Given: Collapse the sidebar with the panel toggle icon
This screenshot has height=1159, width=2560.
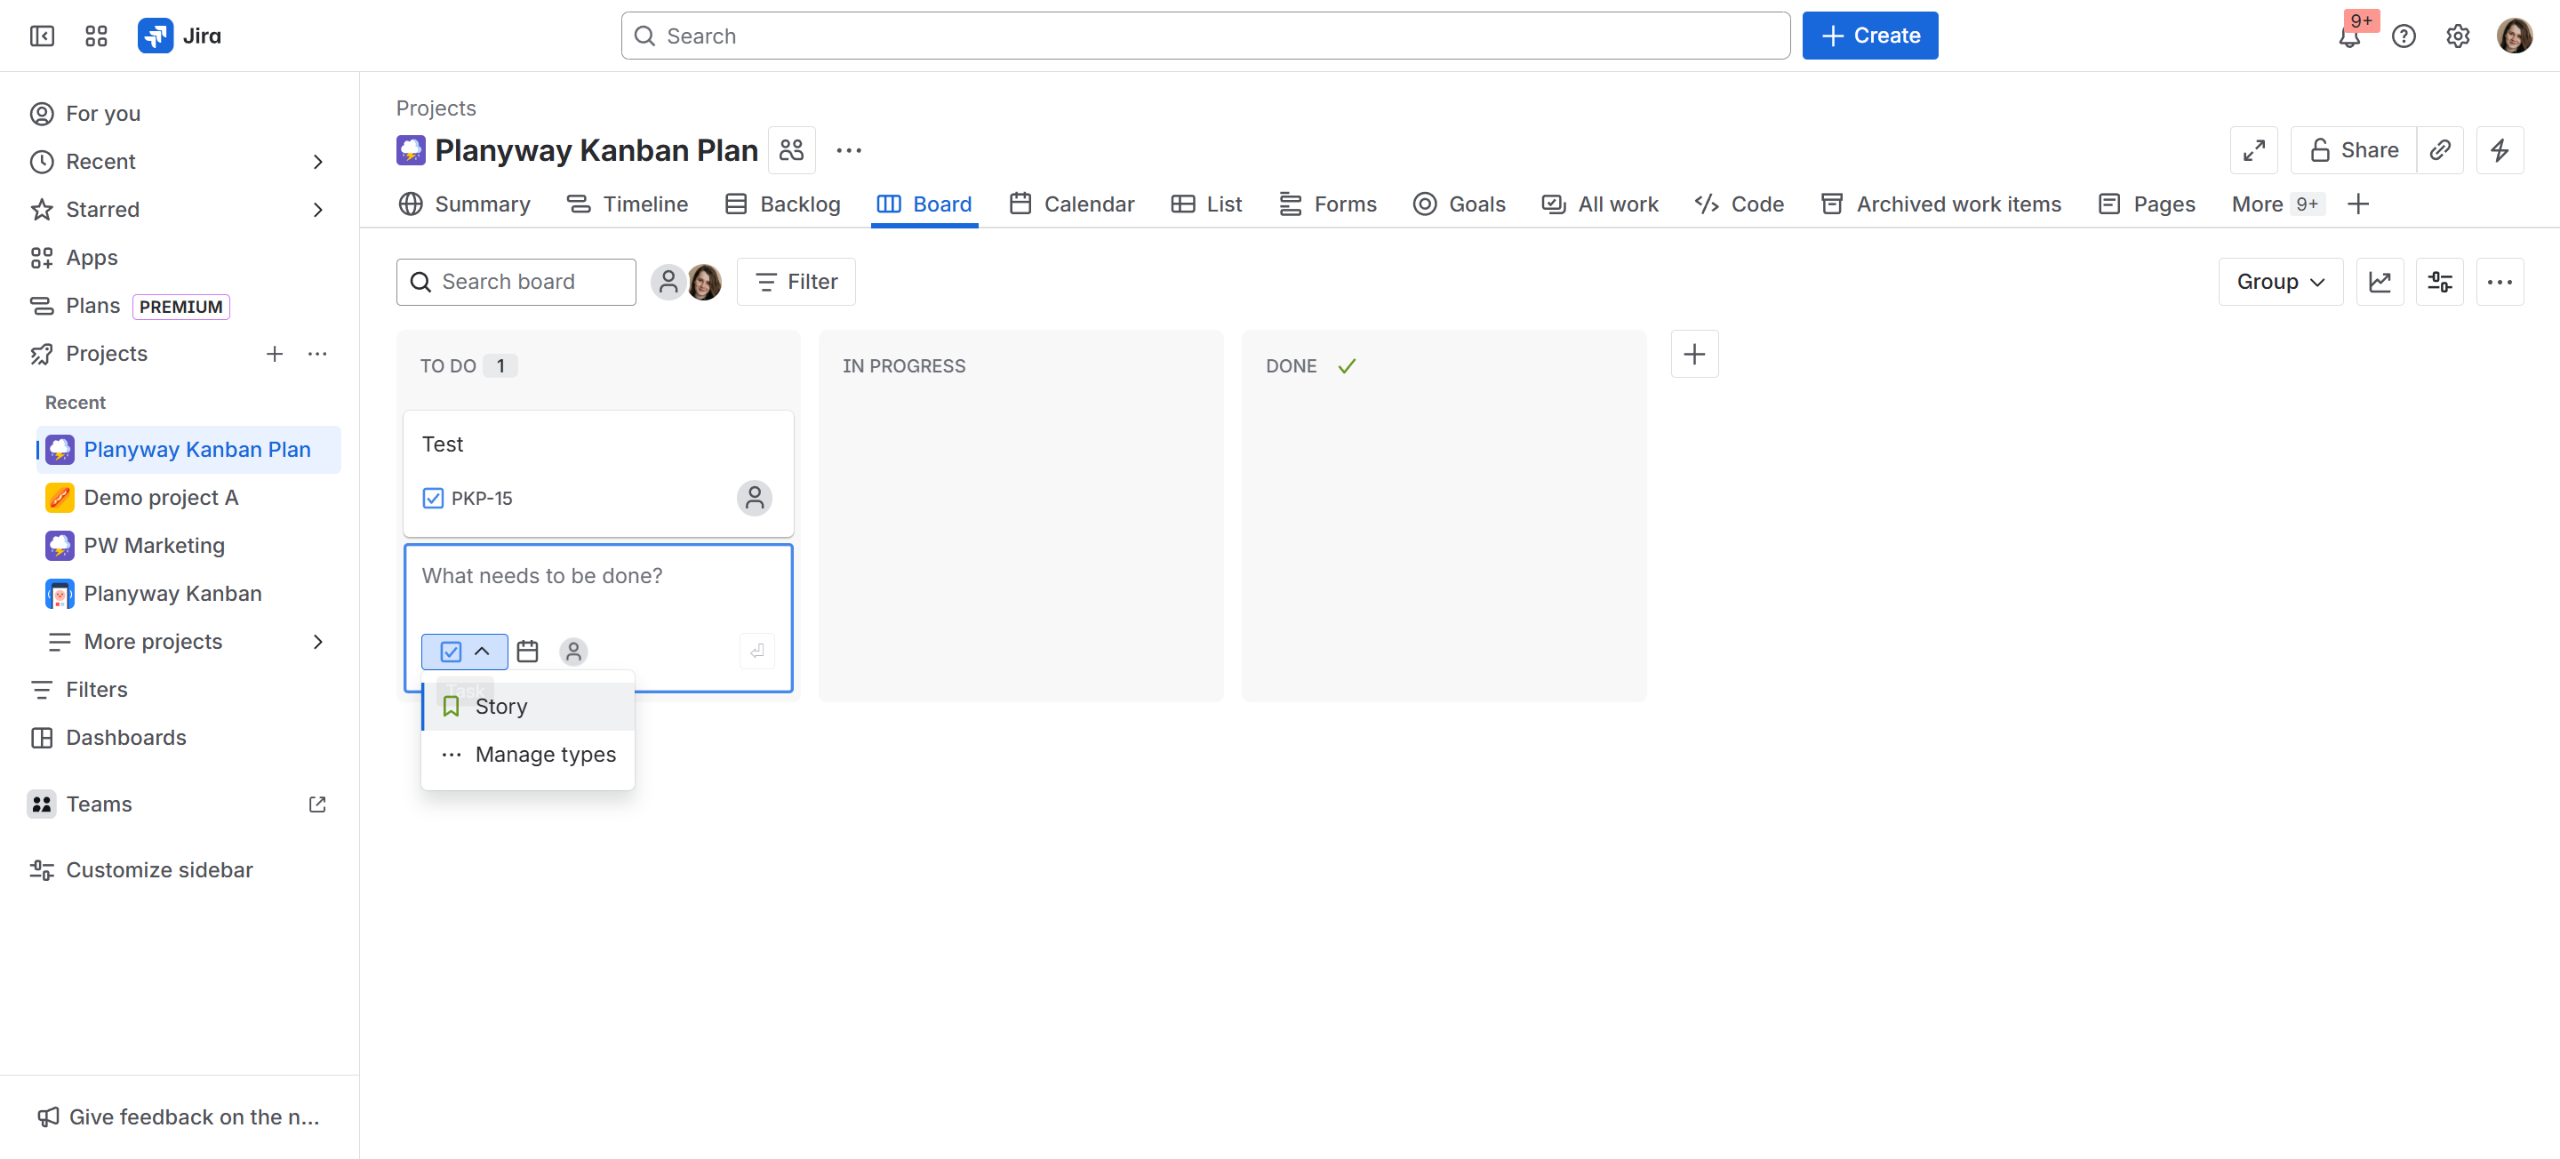Looking at the screenshot, I should pyautogui.click(x=42, y=36).
